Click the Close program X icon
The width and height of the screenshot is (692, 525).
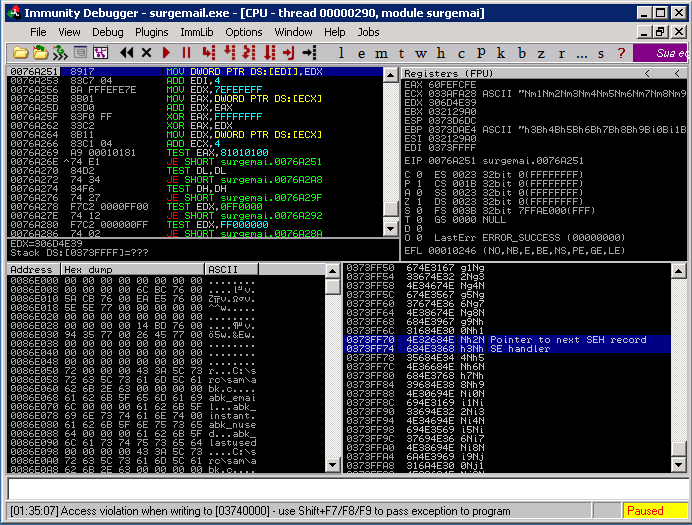tap(146, 52)
